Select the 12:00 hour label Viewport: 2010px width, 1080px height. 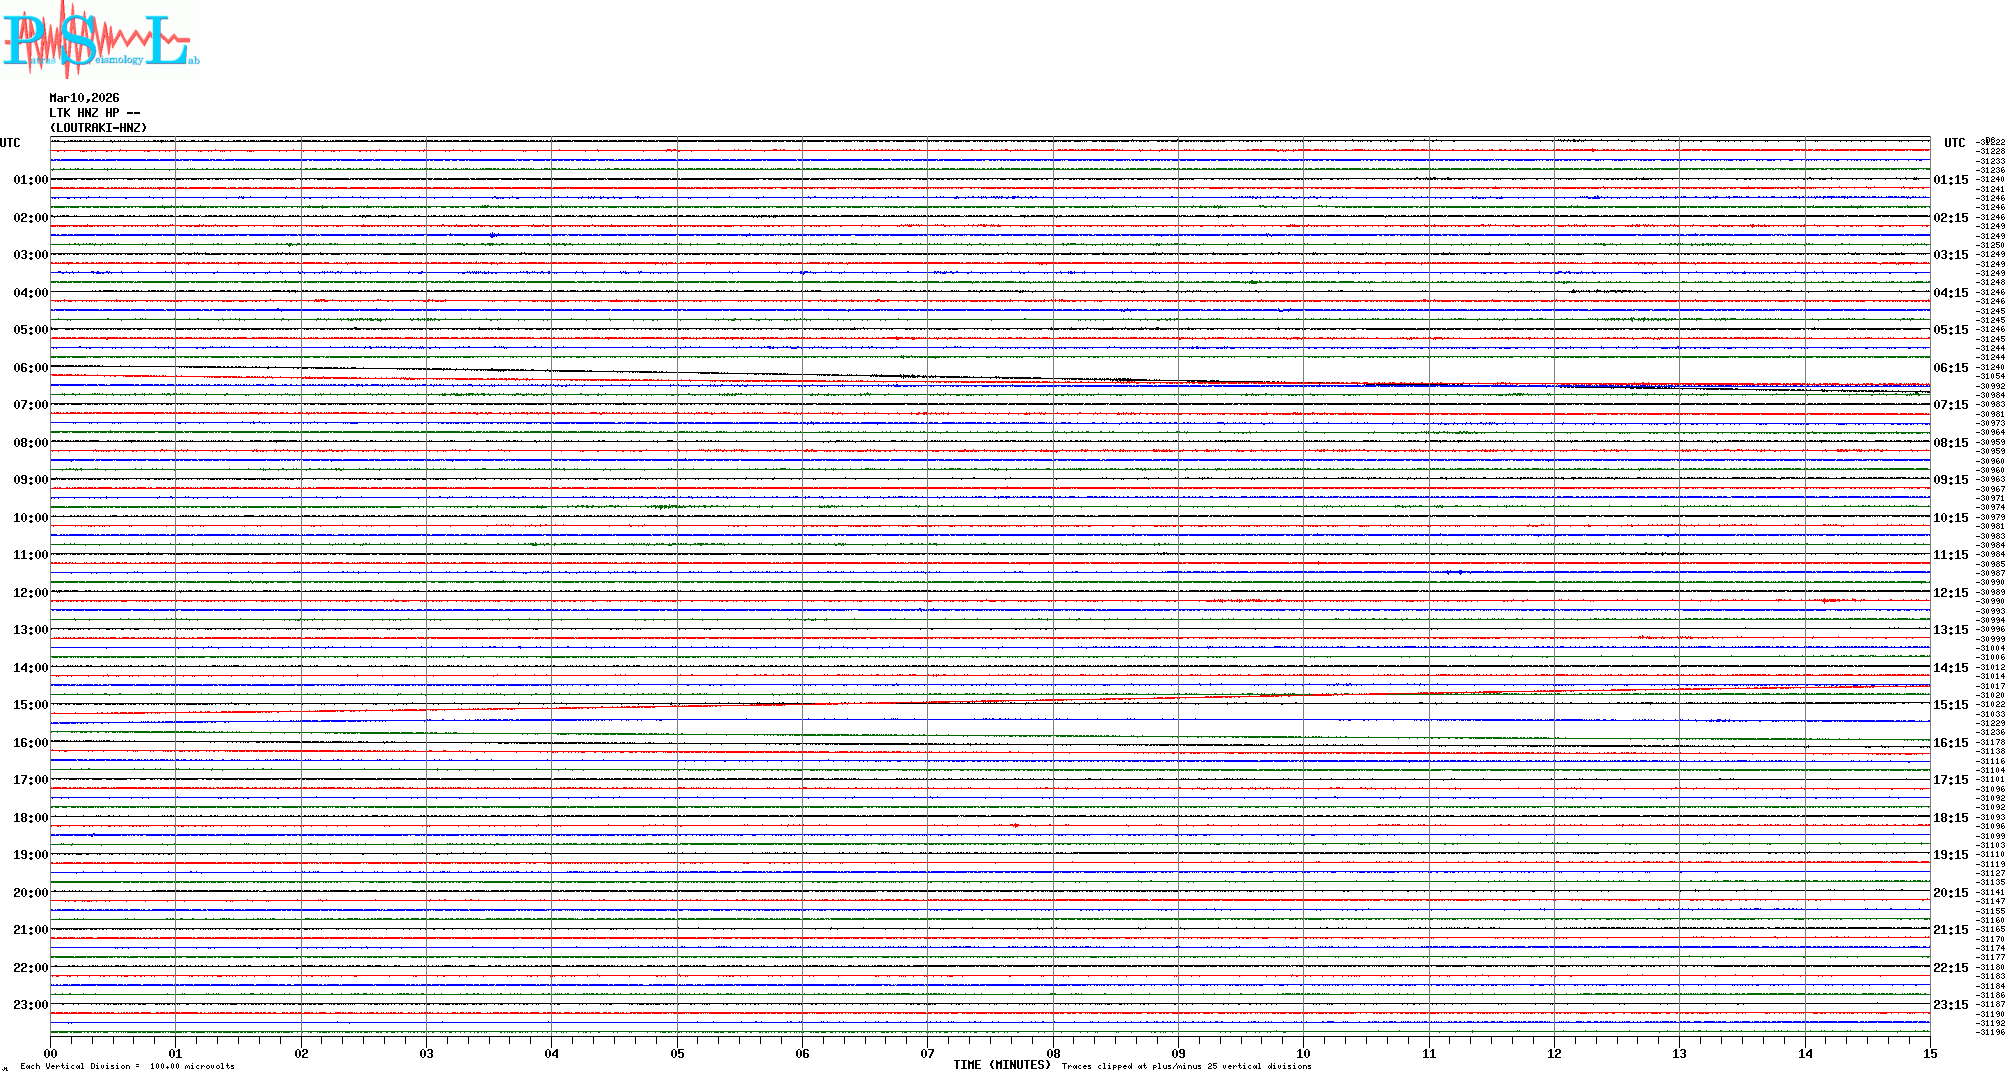pyautogui.click(x=30, y=593)
